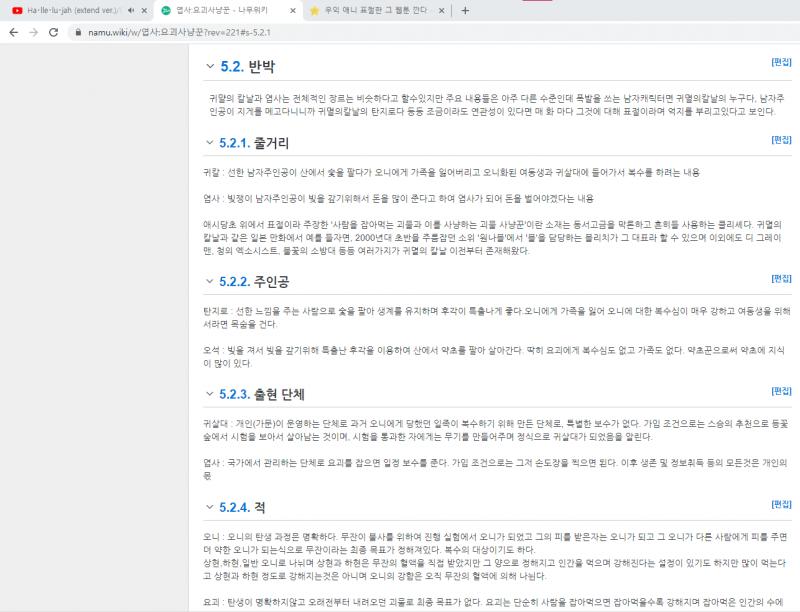This screenshot has height=612, width=800.
Task: Collapse section 5.2.4. 적 chevron
Action: [209, 506]
